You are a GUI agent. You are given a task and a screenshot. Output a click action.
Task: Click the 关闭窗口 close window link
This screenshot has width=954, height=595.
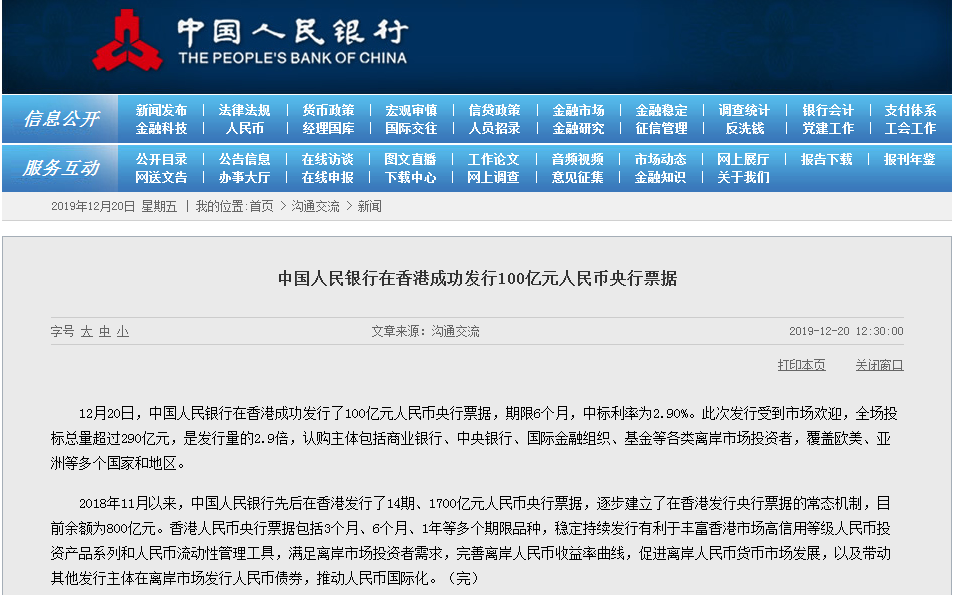coord(879,365)
